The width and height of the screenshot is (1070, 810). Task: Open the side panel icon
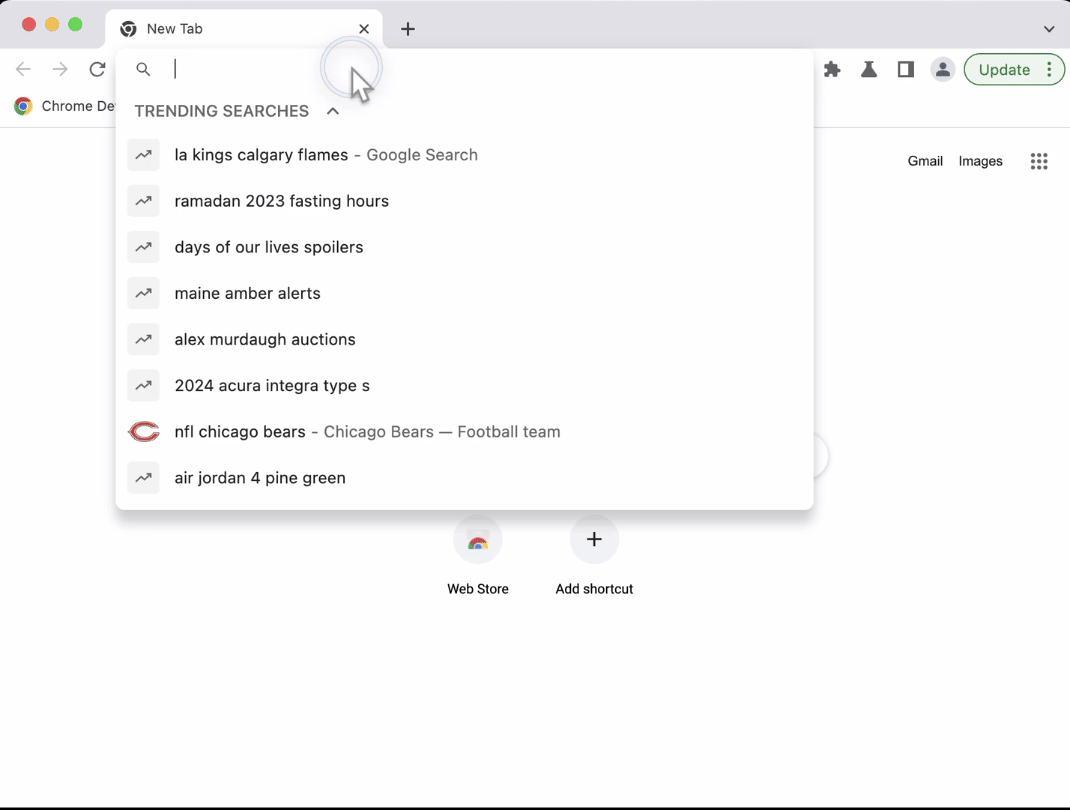(905, 69)
